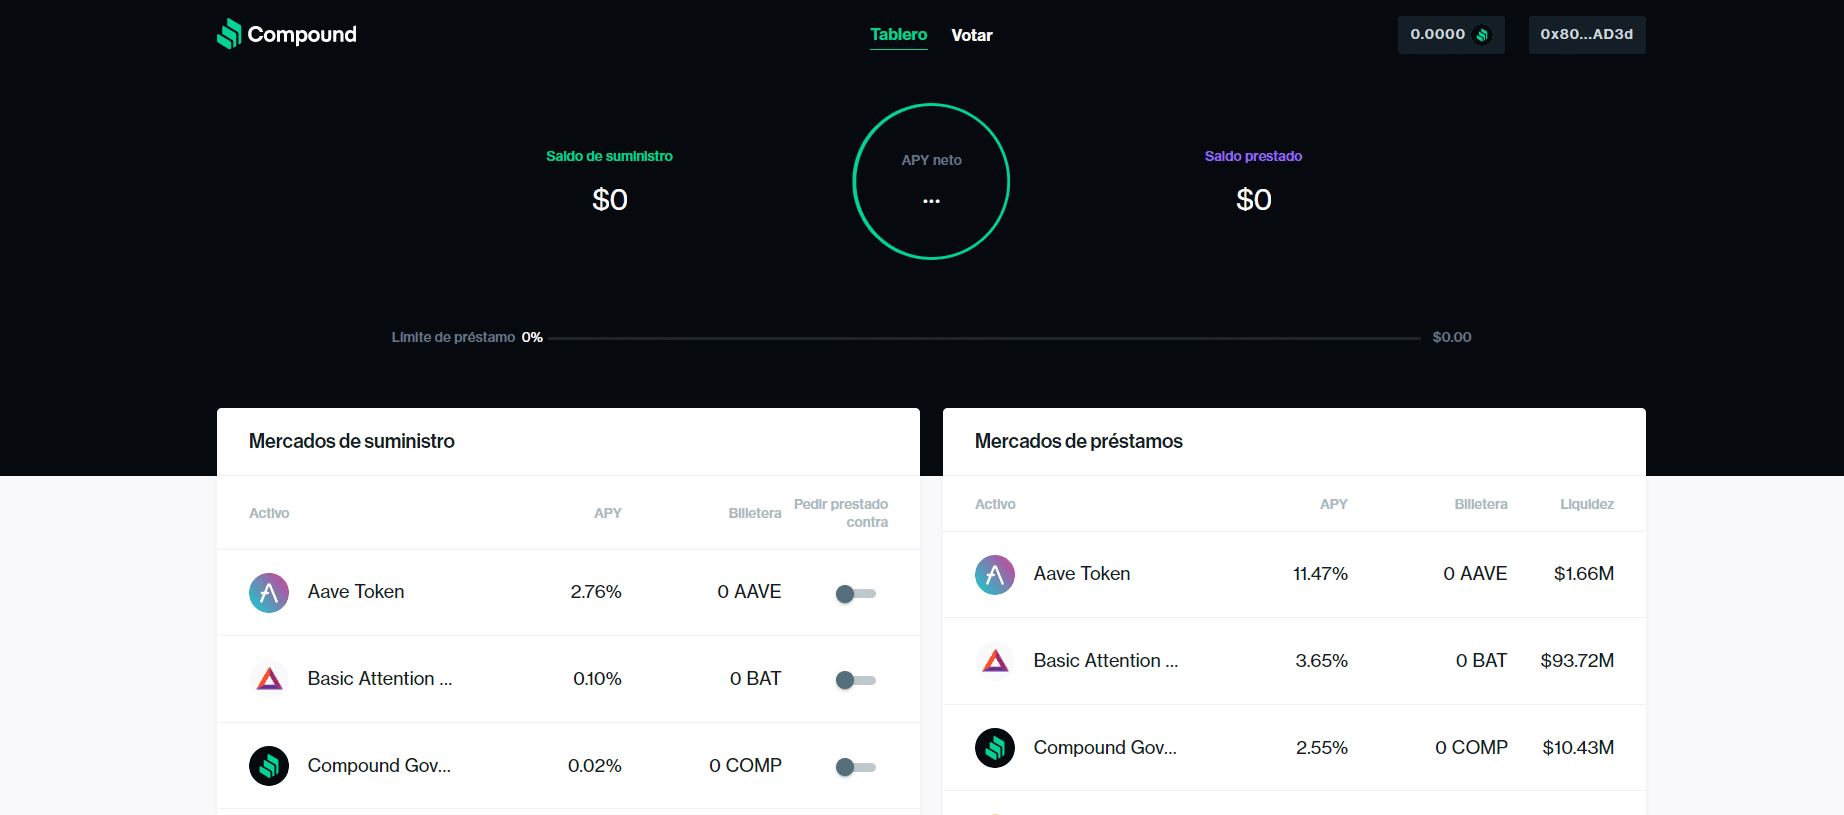Toggle Aave Token collateral switch
The width and height of the screenshot is (1844, 815).
pyautogui.click(x=855, y=594)
